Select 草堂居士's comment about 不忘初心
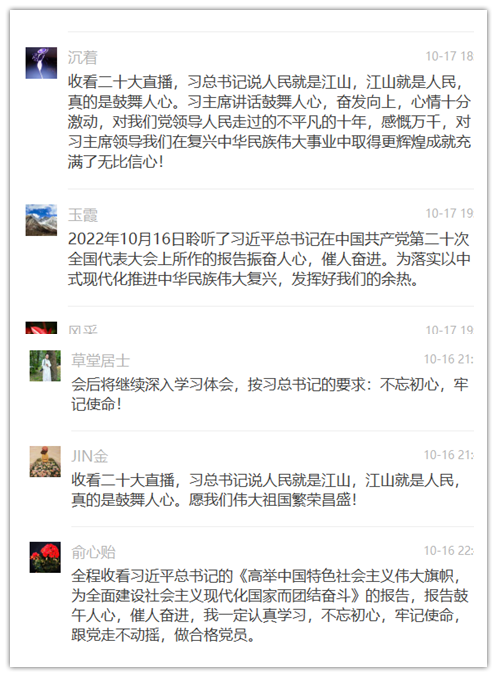This screenshot has width=497, height=677. click(269, 394)
